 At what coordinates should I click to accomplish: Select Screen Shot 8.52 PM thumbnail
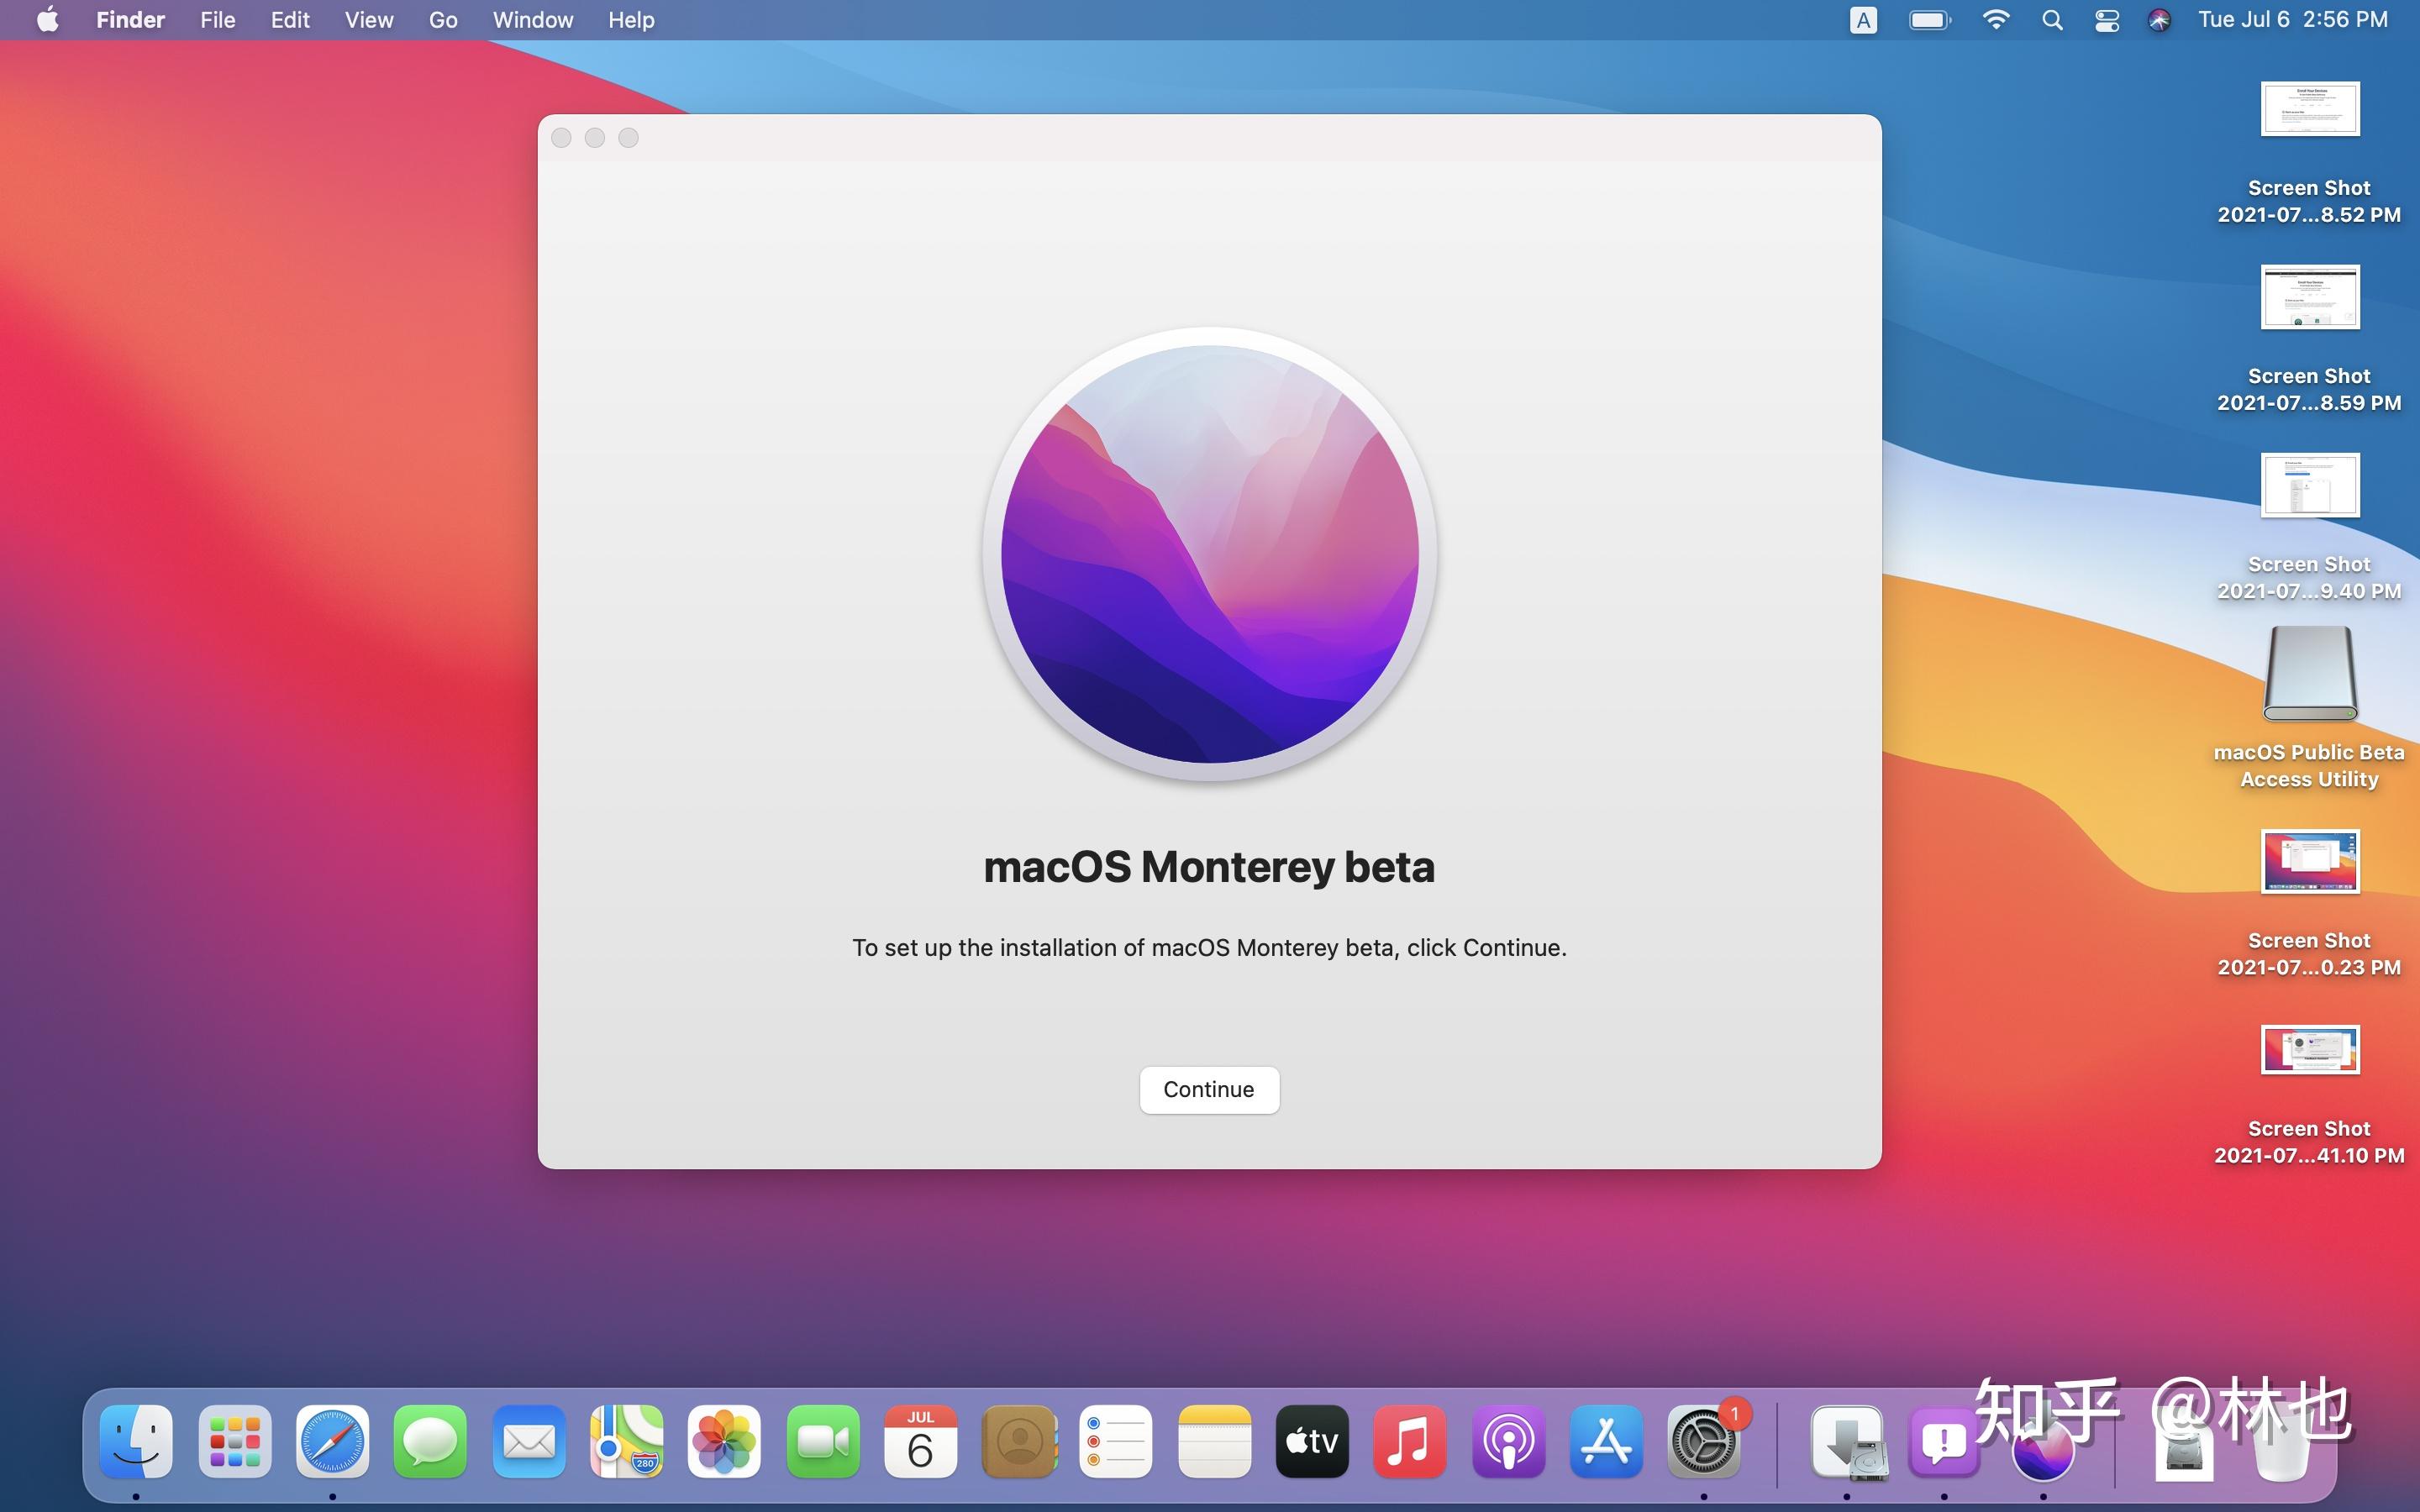(x=2309, y=109)
